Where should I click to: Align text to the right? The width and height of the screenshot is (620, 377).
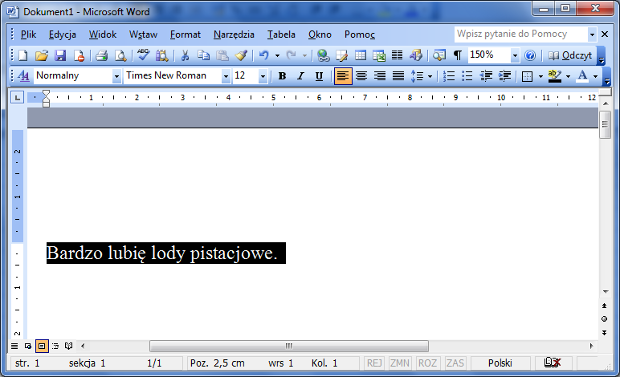tap(380, 76)
